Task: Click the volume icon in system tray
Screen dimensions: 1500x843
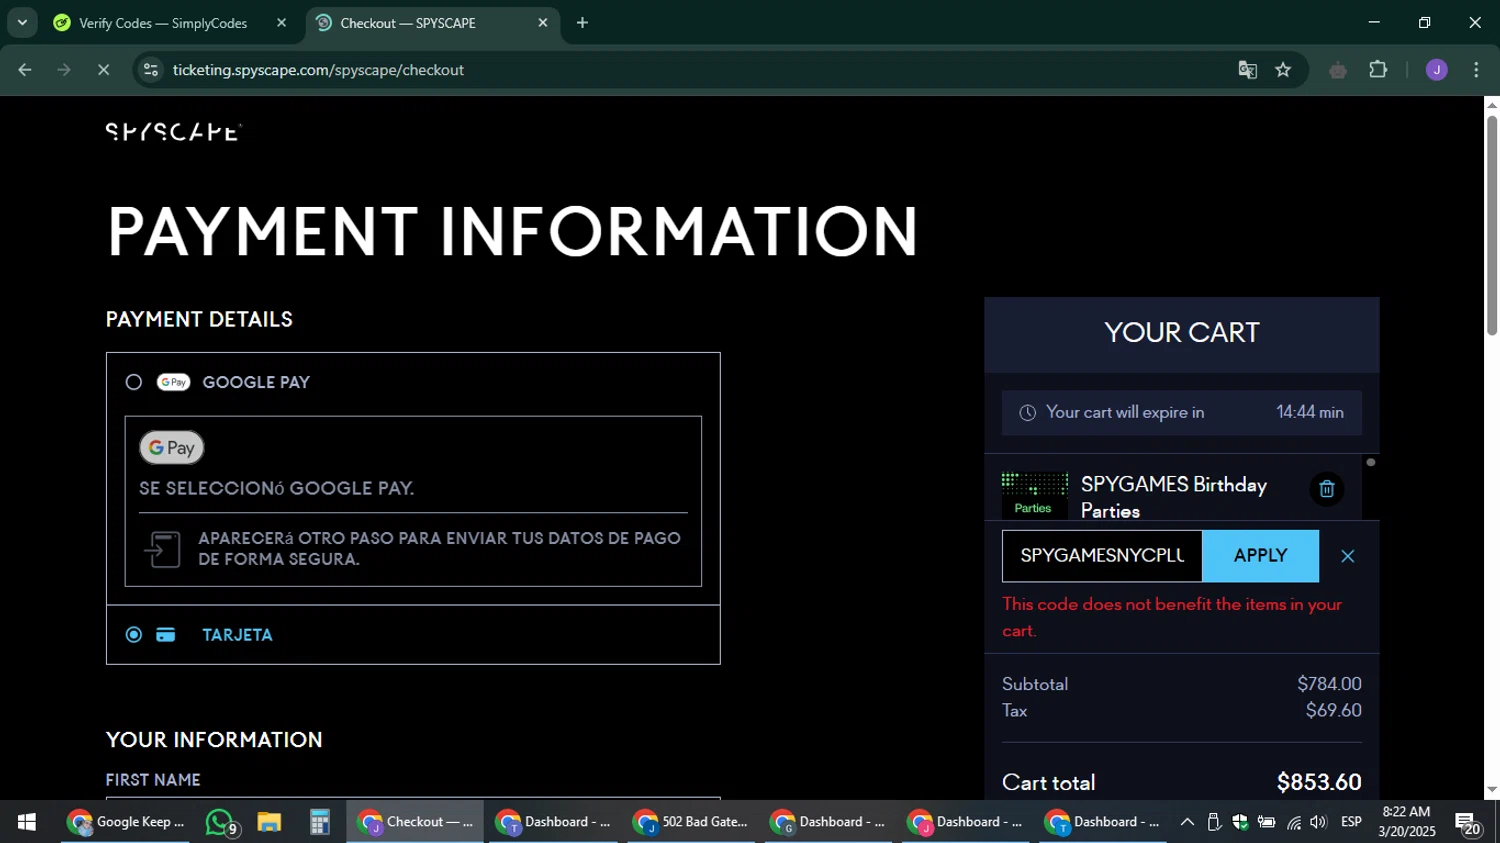Action: 1319,822
